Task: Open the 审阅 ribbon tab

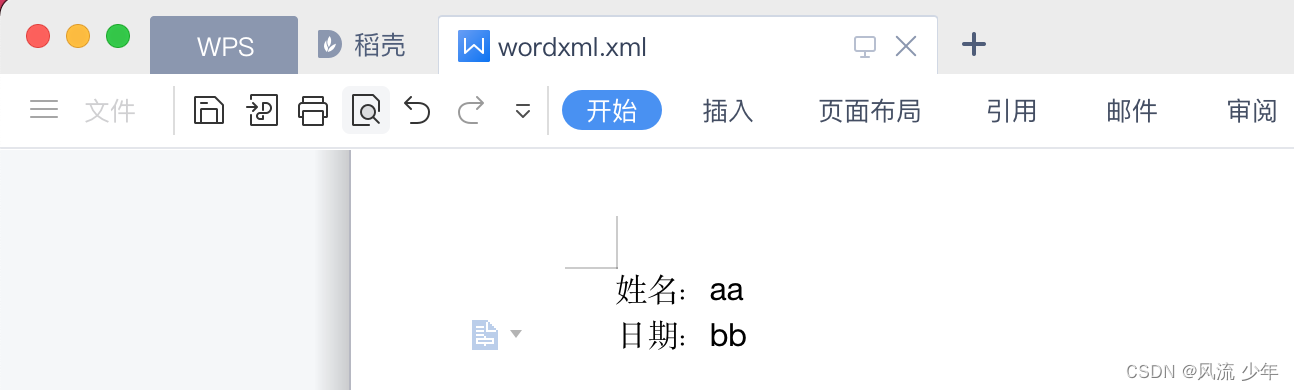Action: [x=1252, y=111]
